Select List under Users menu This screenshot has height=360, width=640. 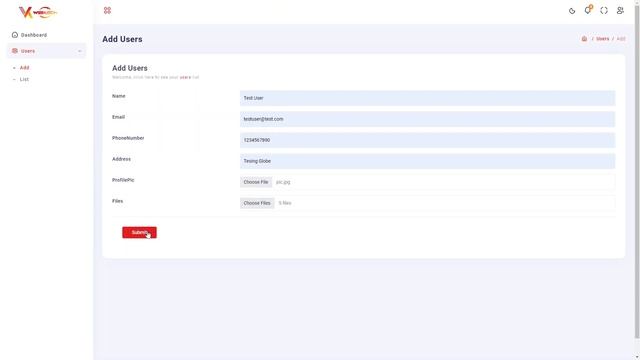click(24, 80)
